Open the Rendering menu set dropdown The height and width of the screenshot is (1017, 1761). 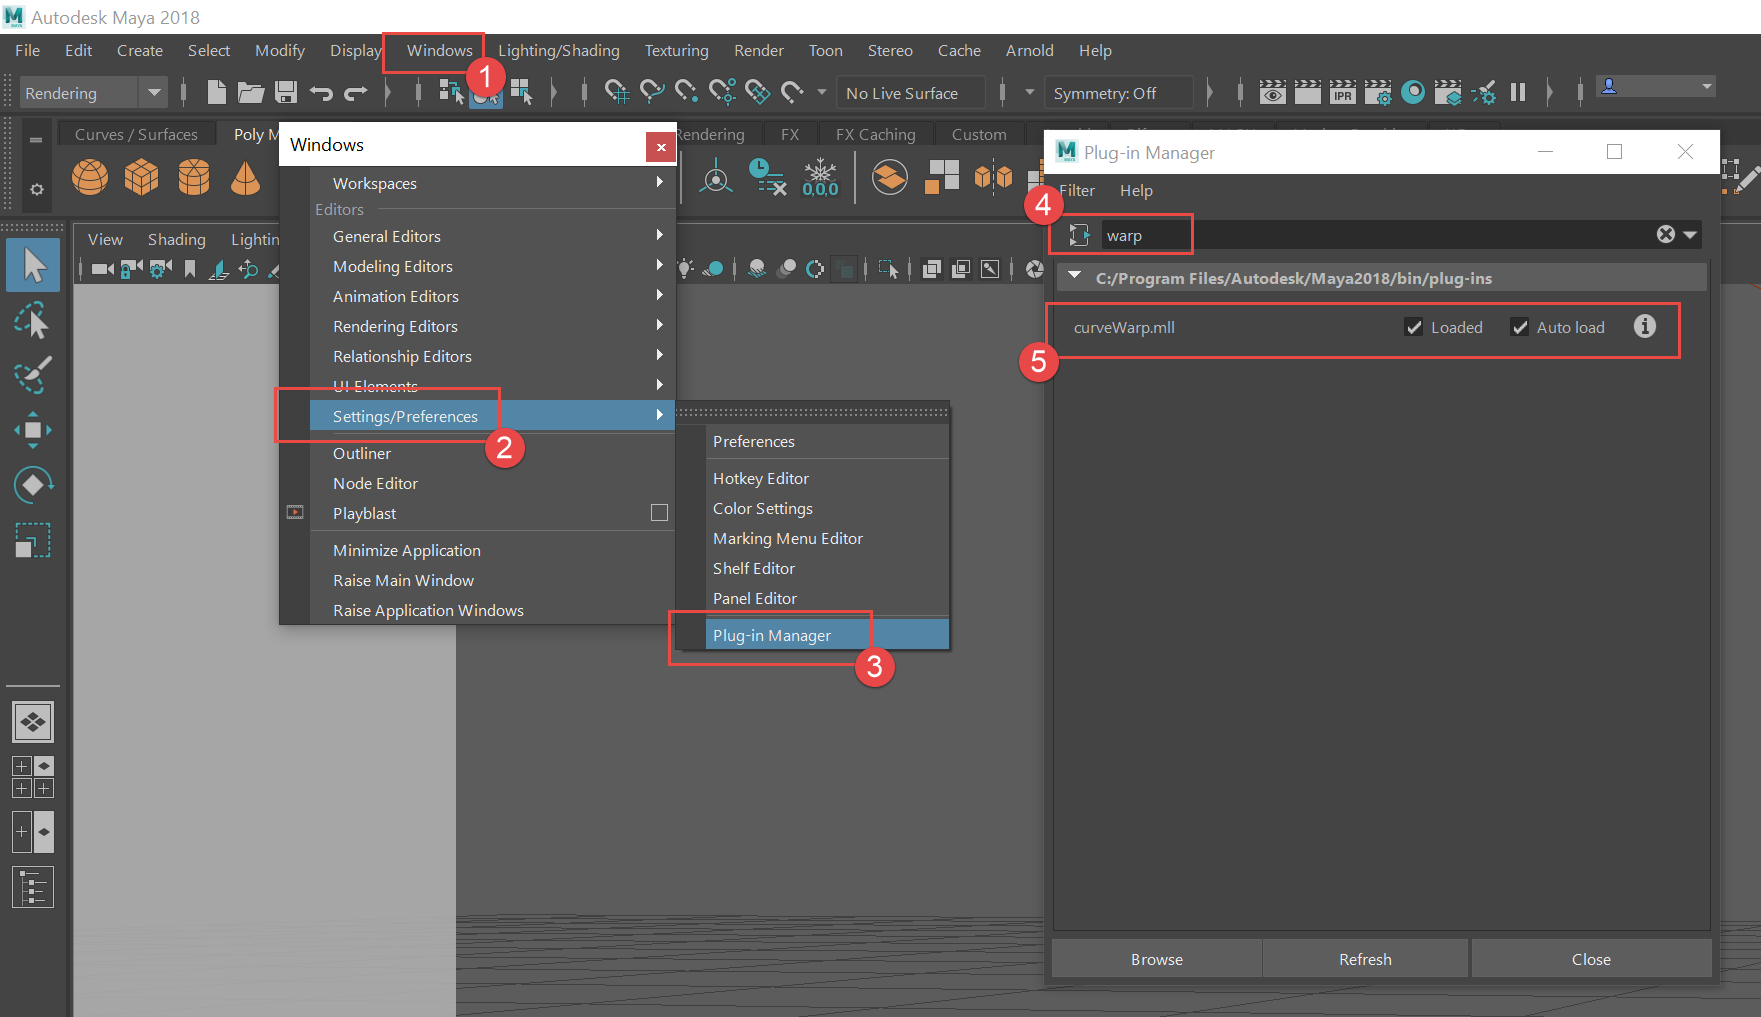[x=155, y=92]
